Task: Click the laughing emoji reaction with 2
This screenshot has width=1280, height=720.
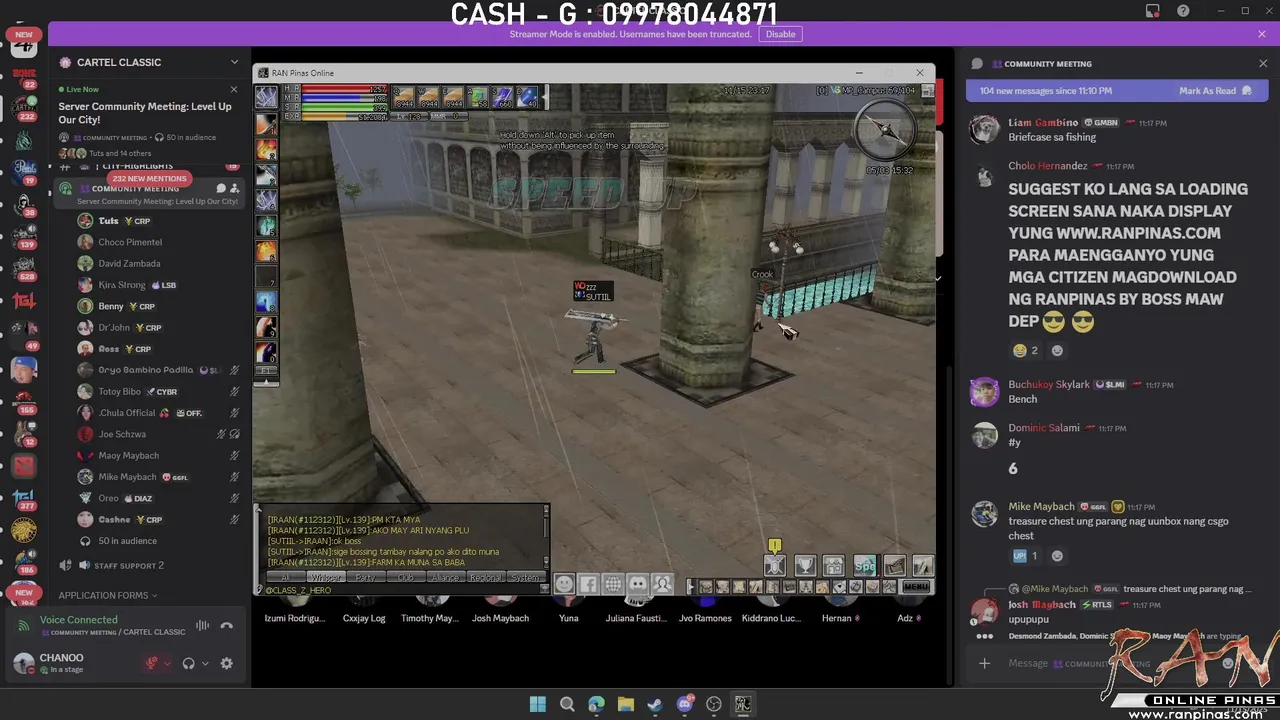Action: 1025,350
